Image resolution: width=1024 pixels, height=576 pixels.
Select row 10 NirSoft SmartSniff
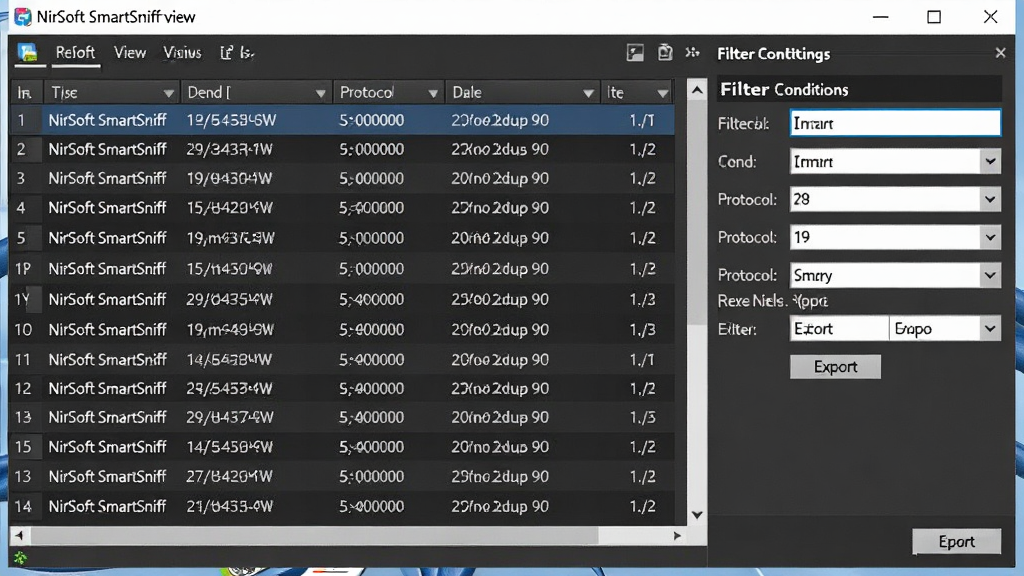pyautogui.click(x=342, y=330)
